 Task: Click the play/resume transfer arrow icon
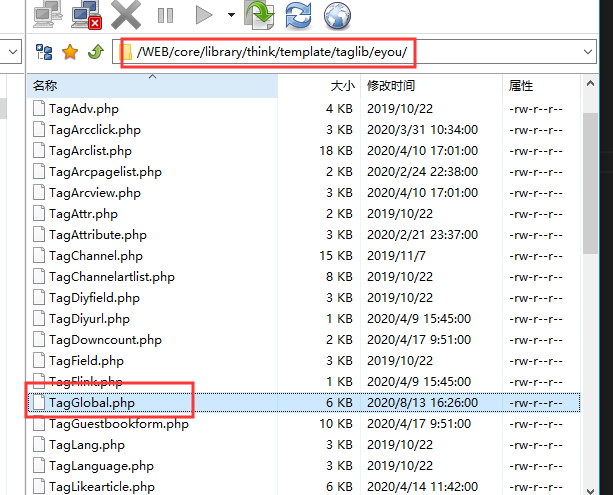coord(204,15)
